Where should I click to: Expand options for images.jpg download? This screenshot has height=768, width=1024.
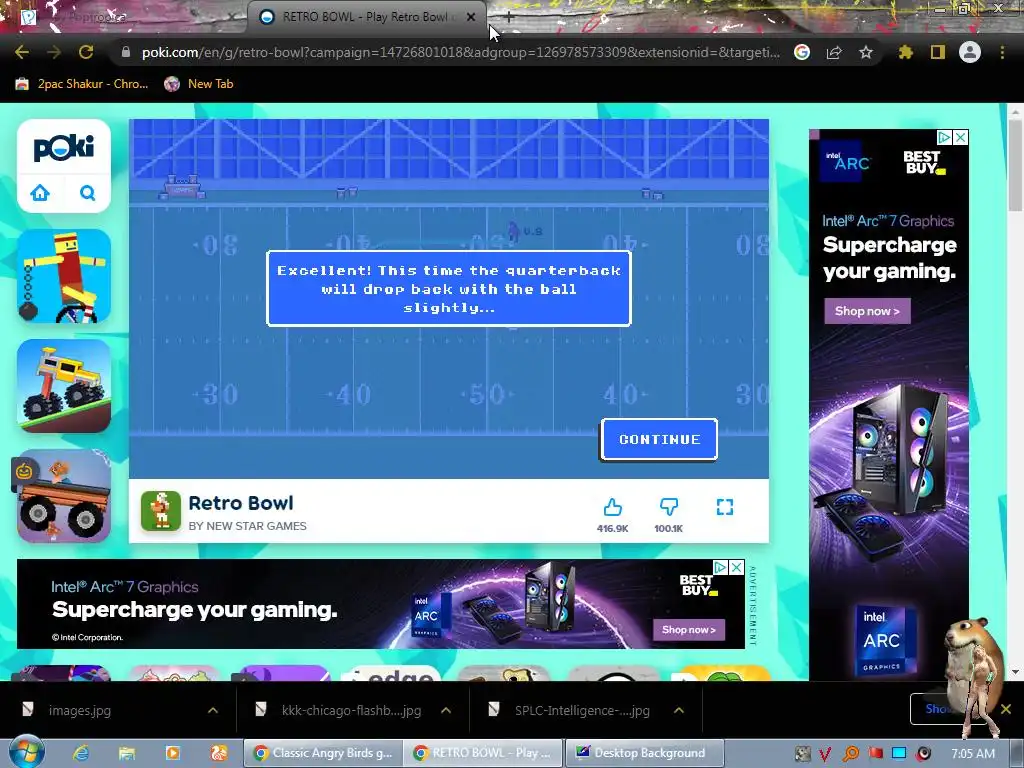[213, 710]
